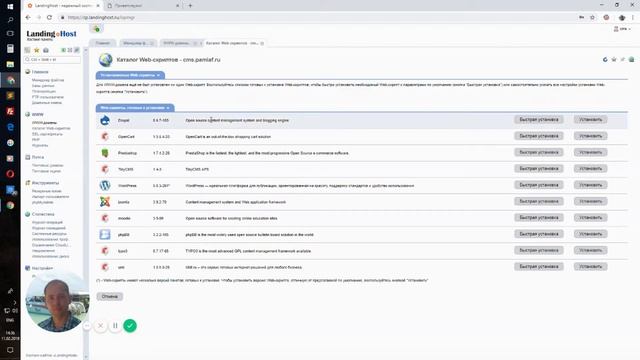640x360 pixels.
Task: Click the sidebar search field
Action: (x=52, y=60)
